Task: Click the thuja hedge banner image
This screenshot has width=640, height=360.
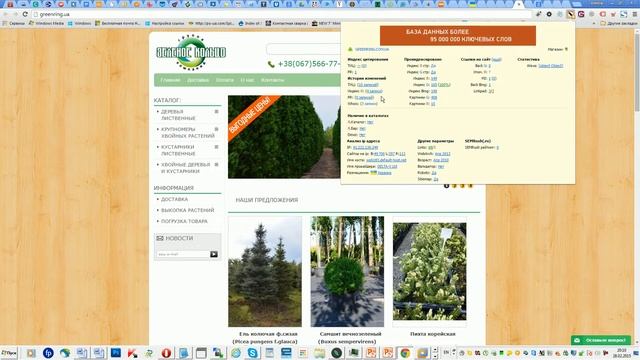Action: (x=284, y=137)
